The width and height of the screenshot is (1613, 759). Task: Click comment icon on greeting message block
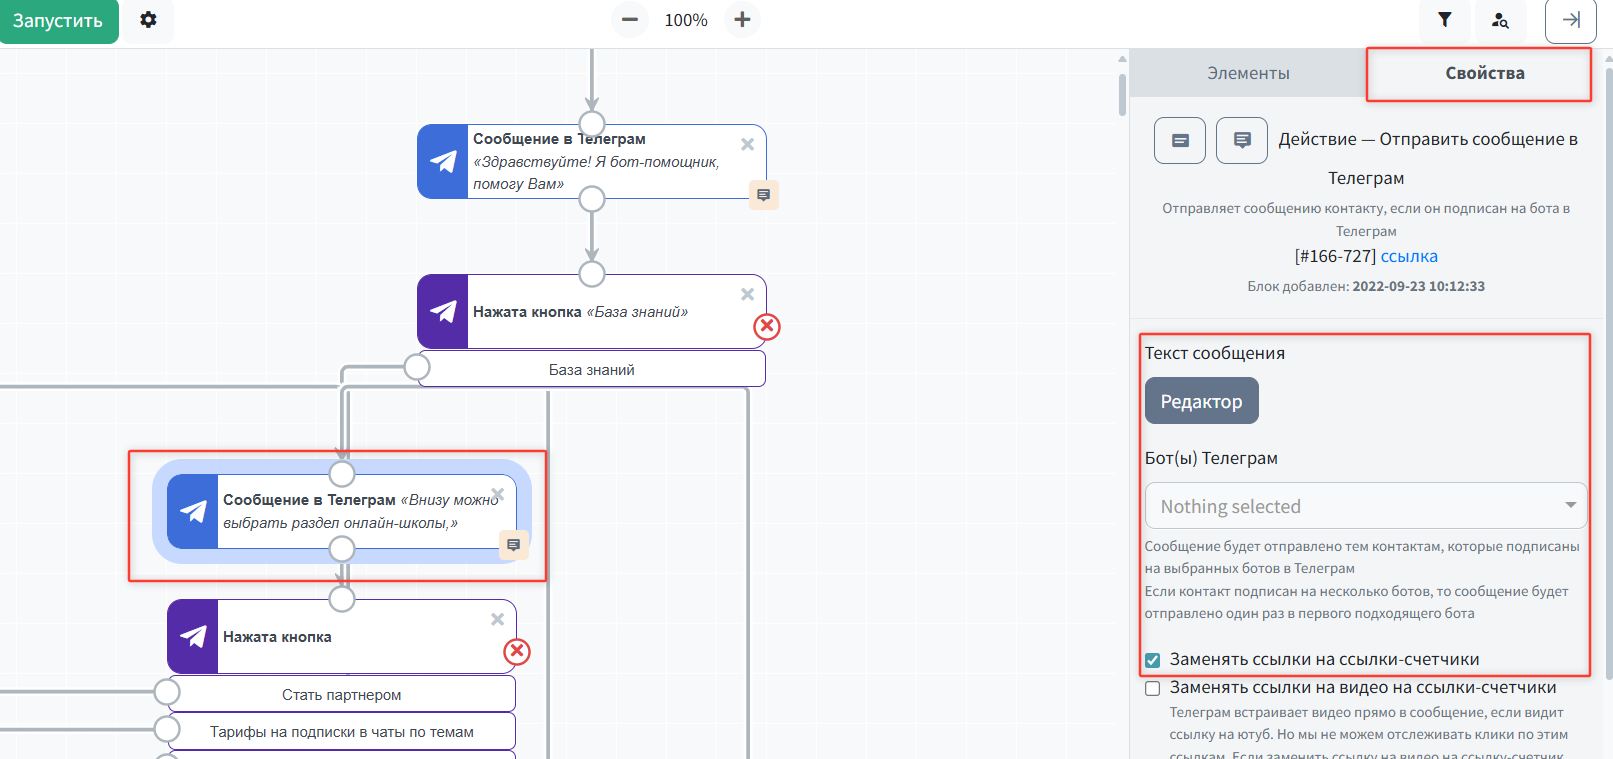[x=763, y=195]
